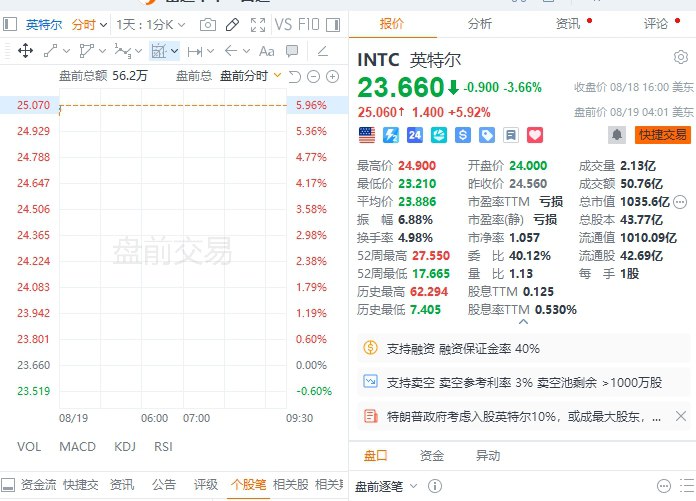696x501 pixels.
Task: Click the blue tag label icon
Action: click(487, 135)
